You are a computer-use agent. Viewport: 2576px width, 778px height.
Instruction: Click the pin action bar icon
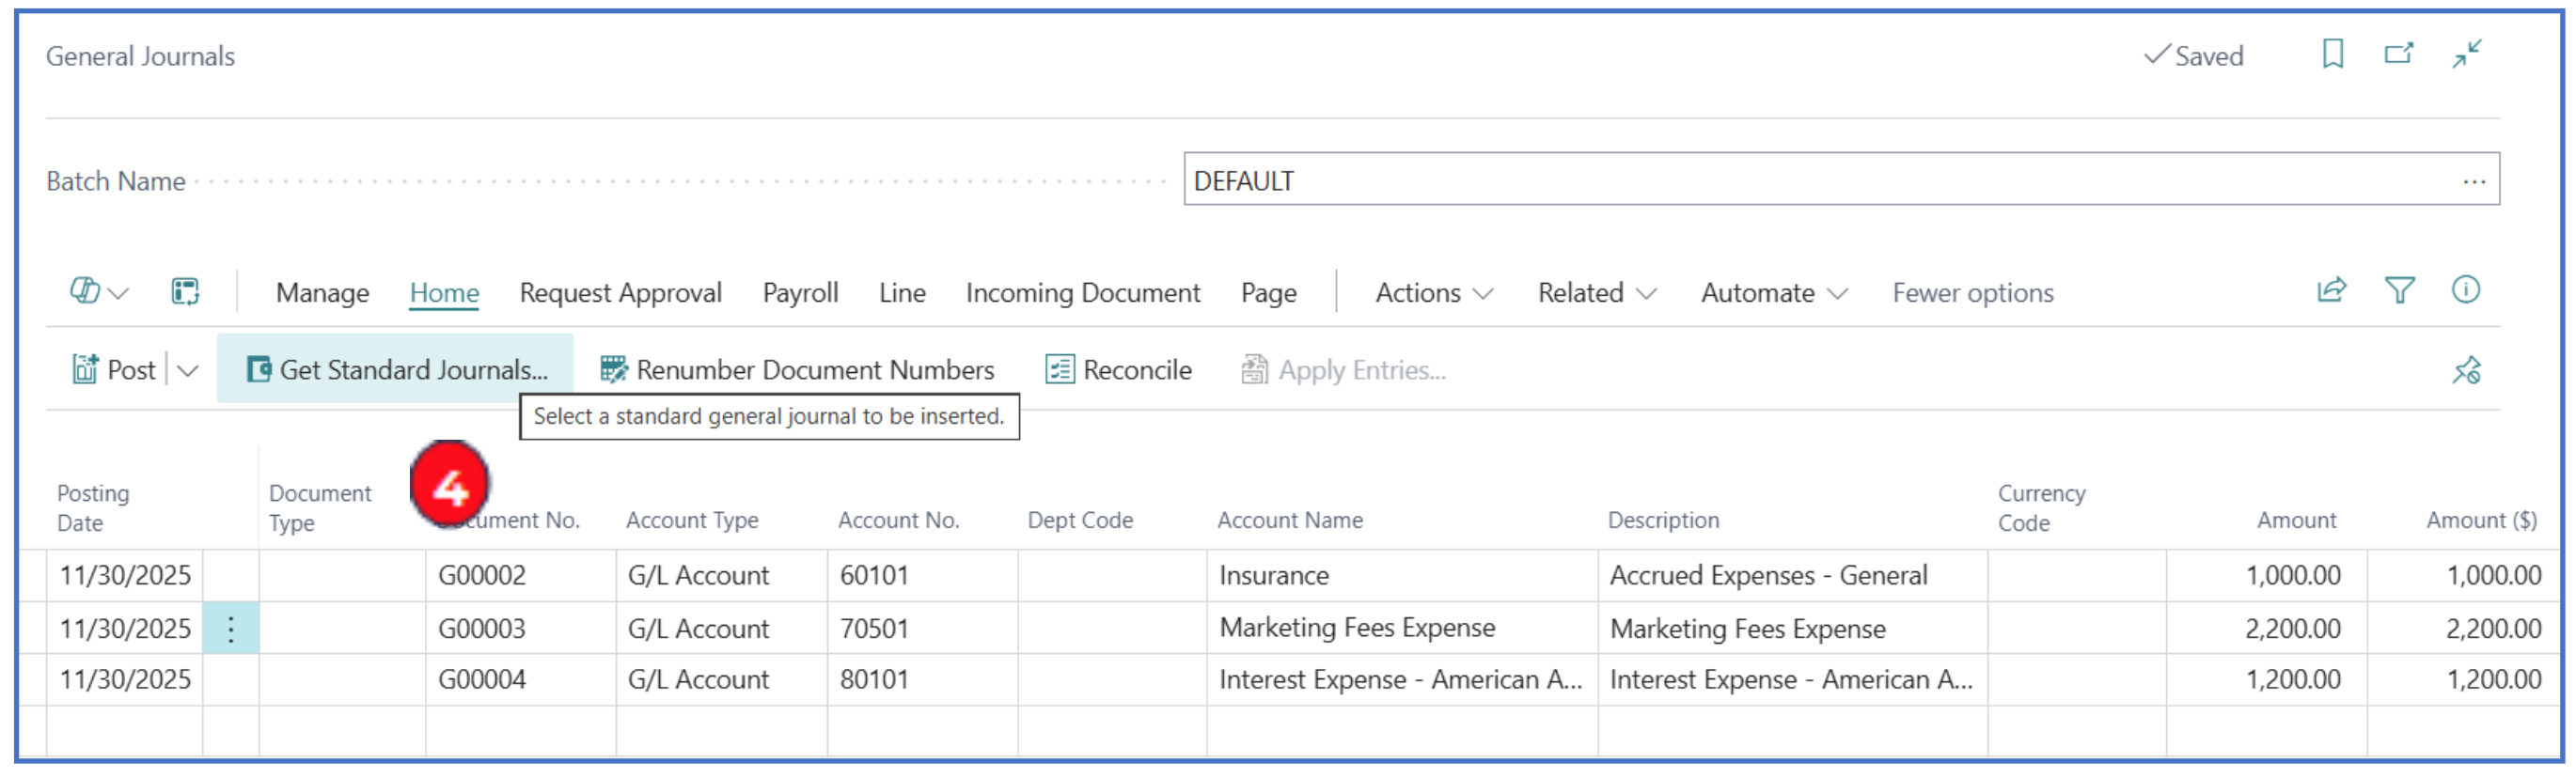pyautogui.click(x=2466, y=371)
